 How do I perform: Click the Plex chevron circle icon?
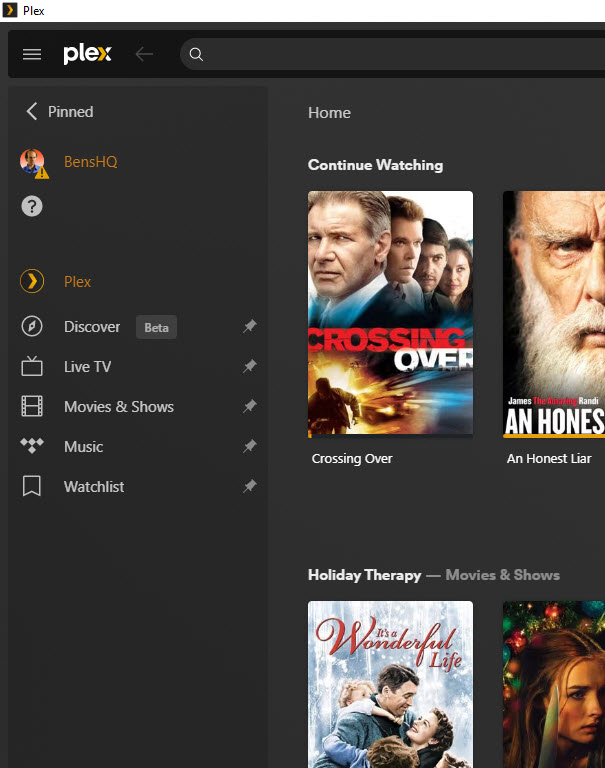(x=32, y=281)
